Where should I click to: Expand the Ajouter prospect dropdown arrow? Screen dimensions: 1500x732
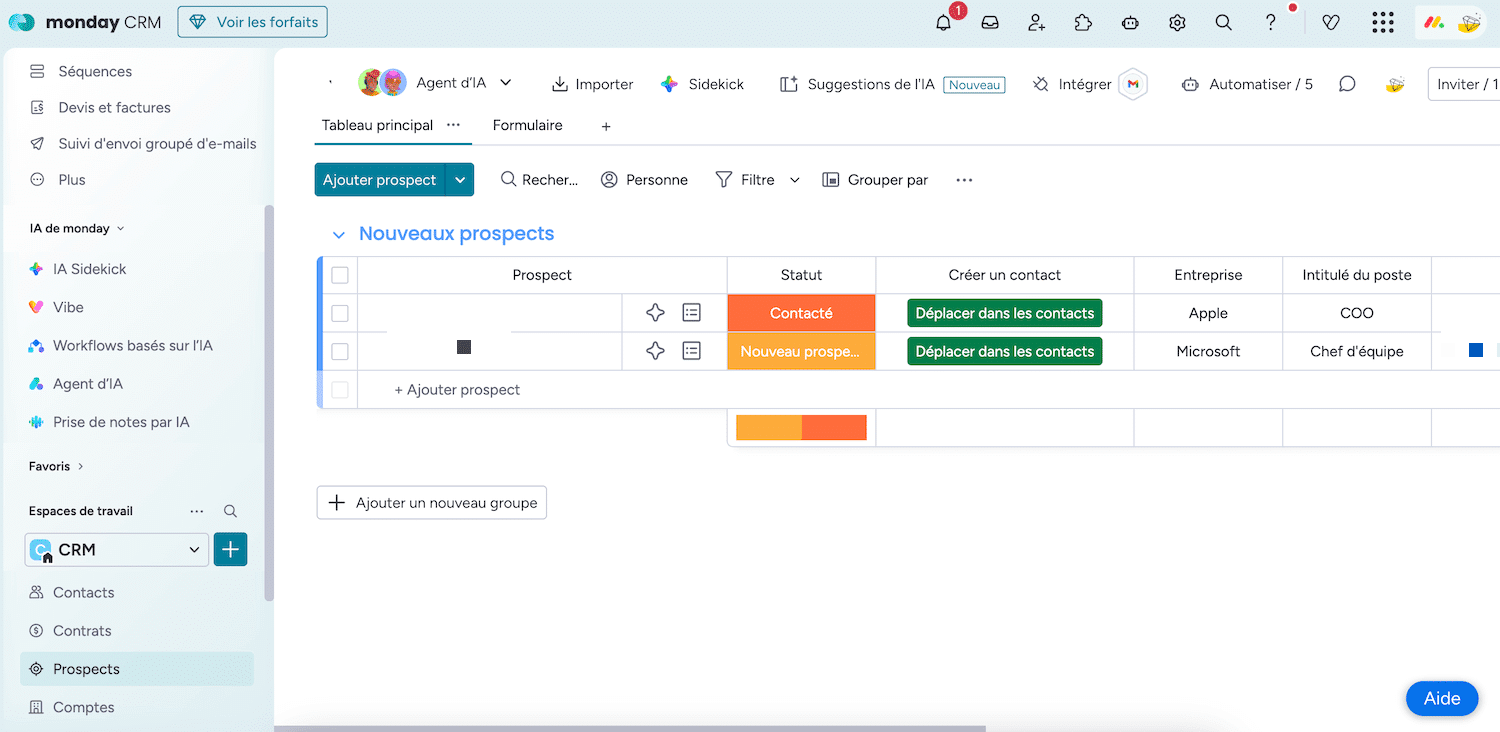click(x=460, y=180)
